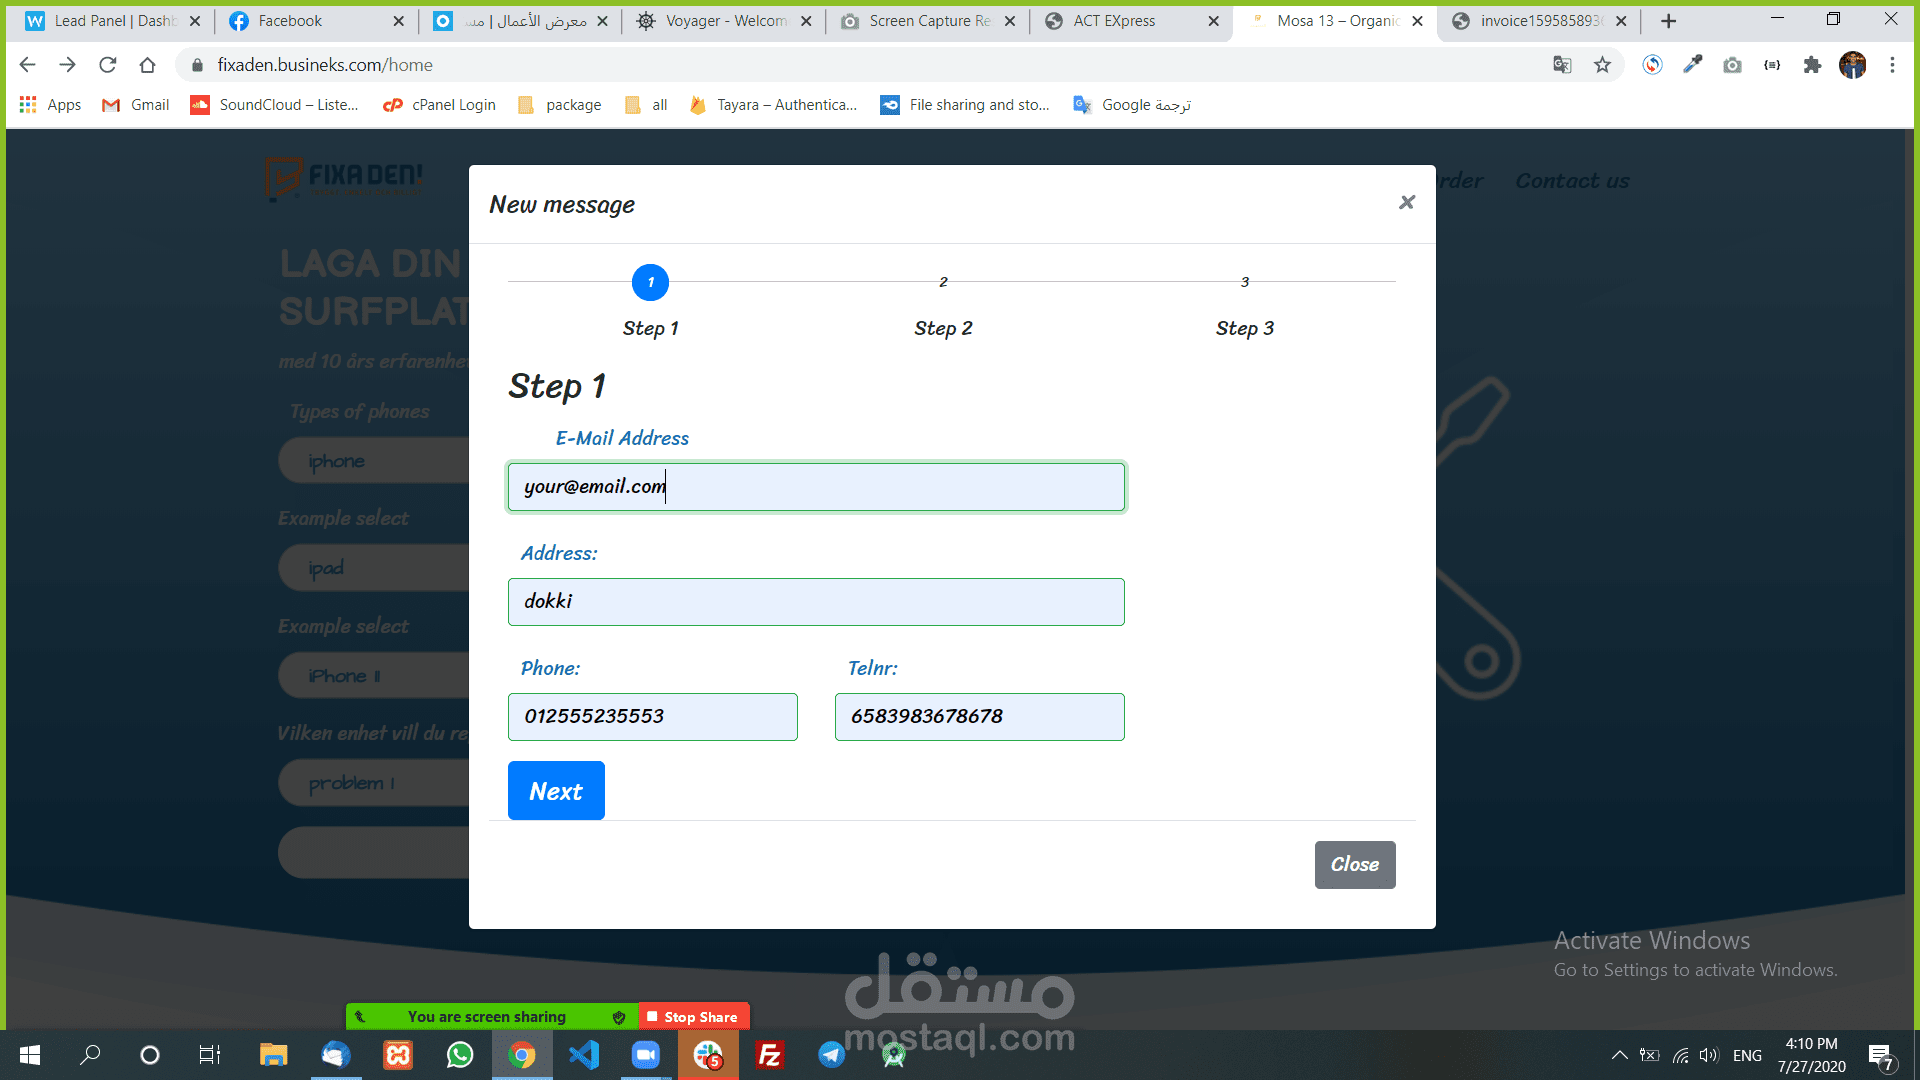The height and width of the screenshot is (1080, 1920).
Task: Open Chrome three-dot menu
Action: coord(1892,65)
